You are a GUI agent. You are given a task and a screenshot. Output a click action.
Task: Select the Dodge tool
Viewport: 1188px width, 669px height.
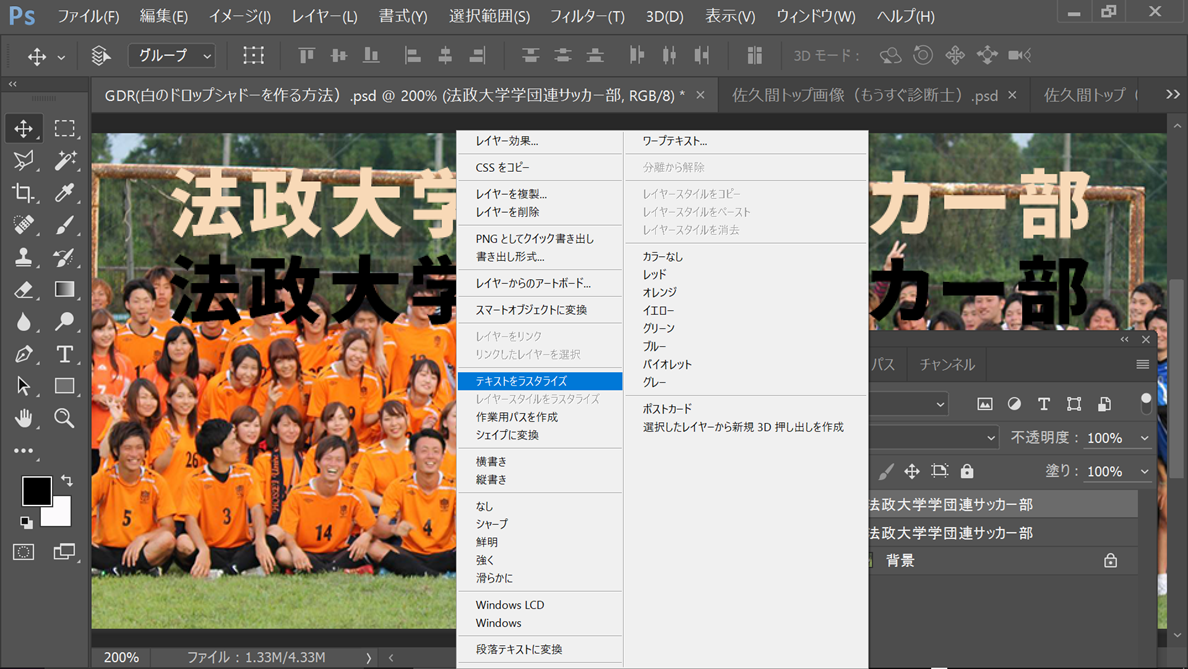pos(64,322)
